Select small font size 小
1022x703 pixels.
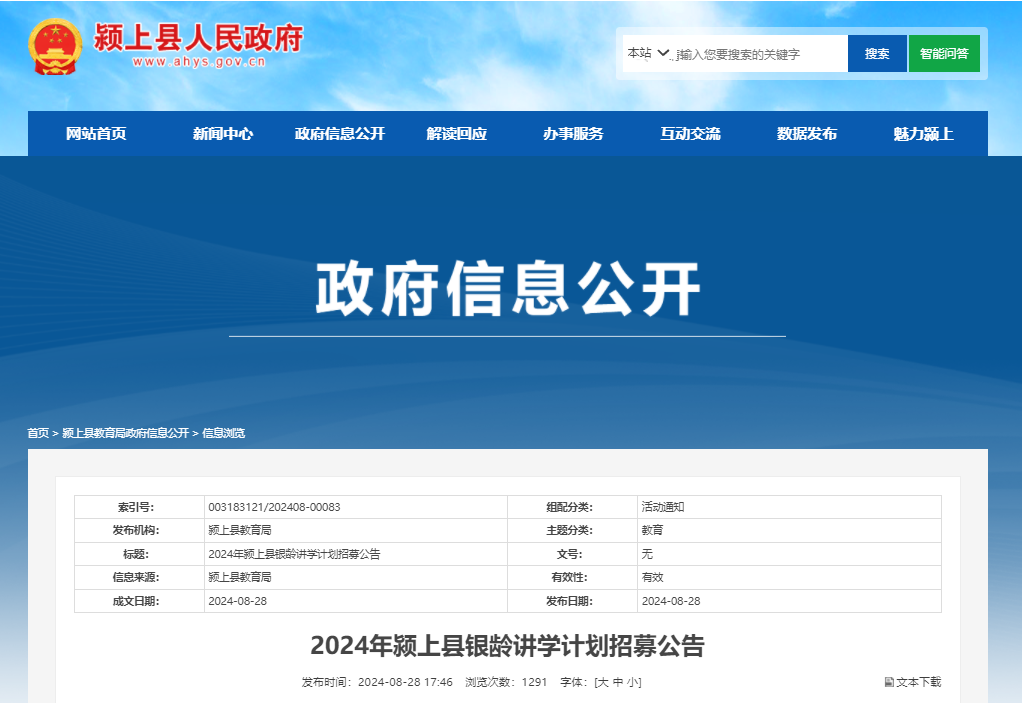tap(632, 682)
